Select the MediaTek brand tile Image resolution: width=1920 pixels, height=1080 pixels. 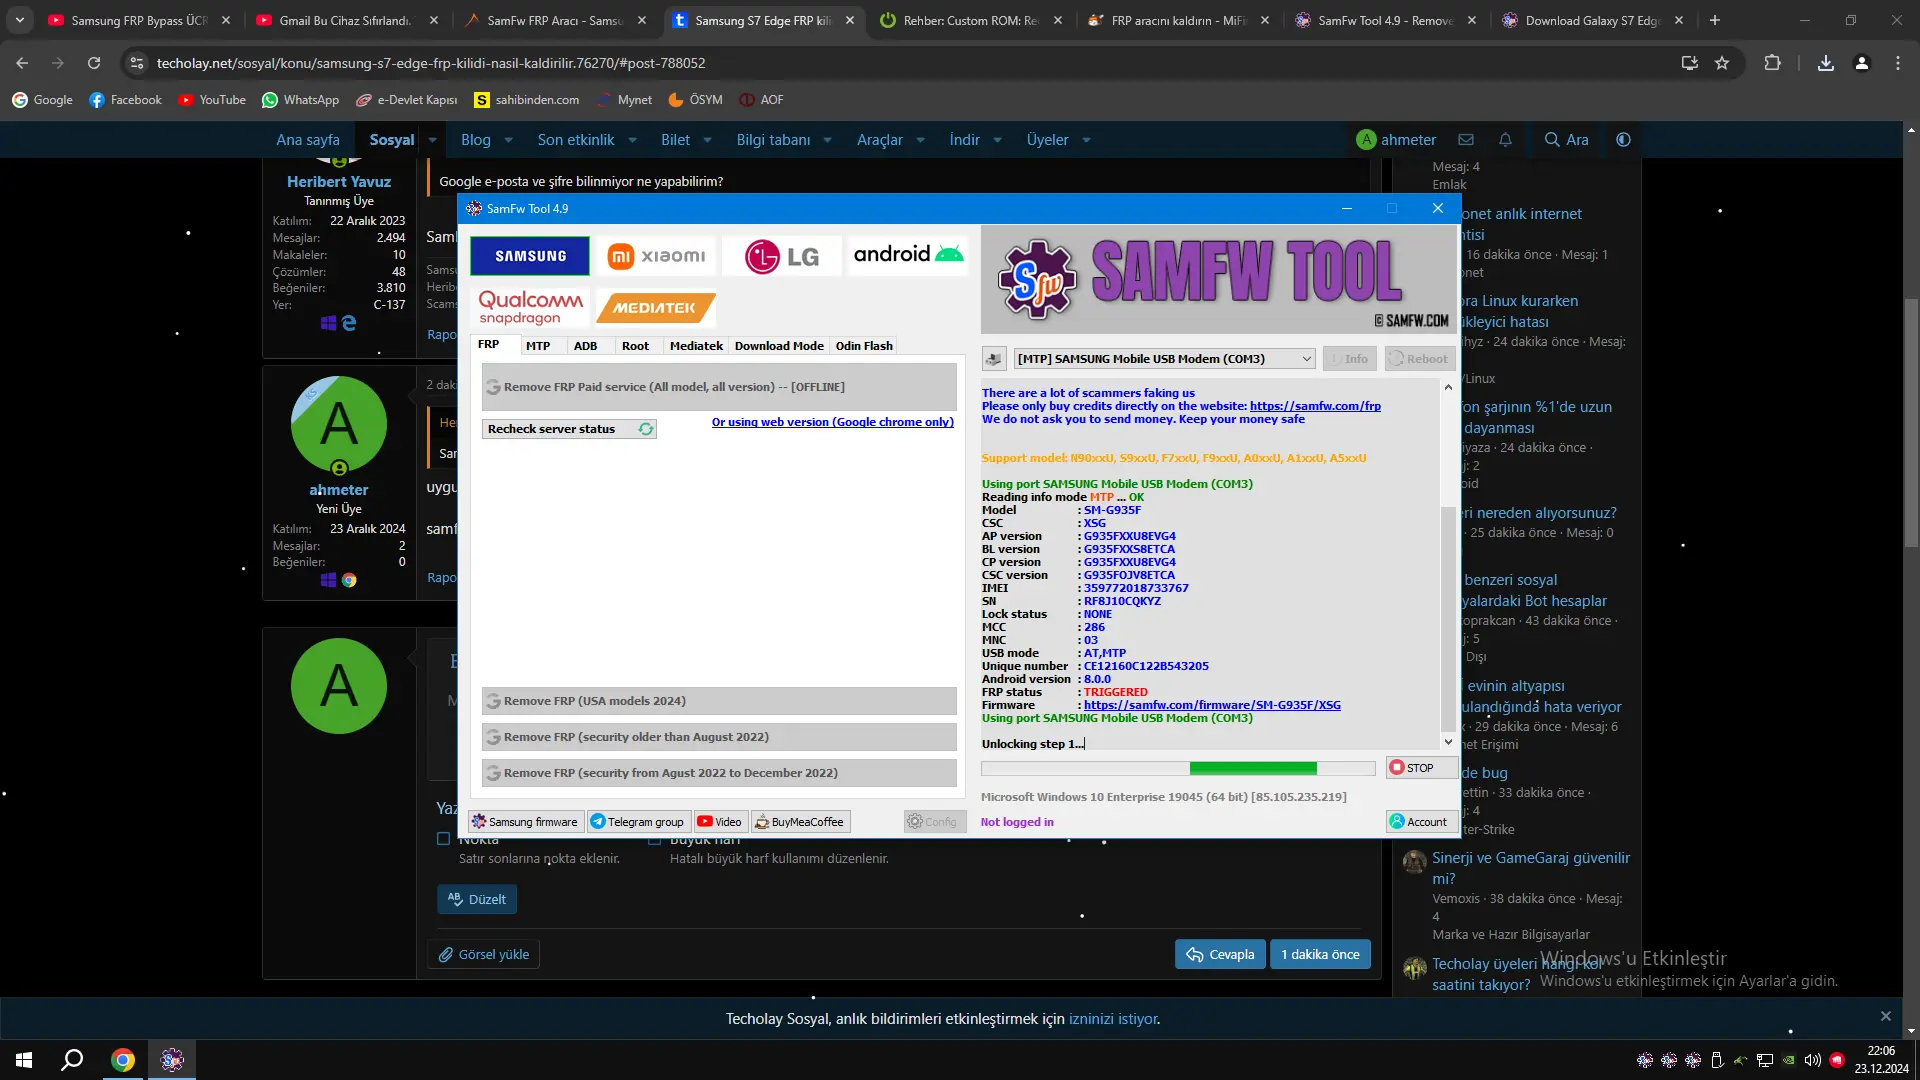pos(655,308)
